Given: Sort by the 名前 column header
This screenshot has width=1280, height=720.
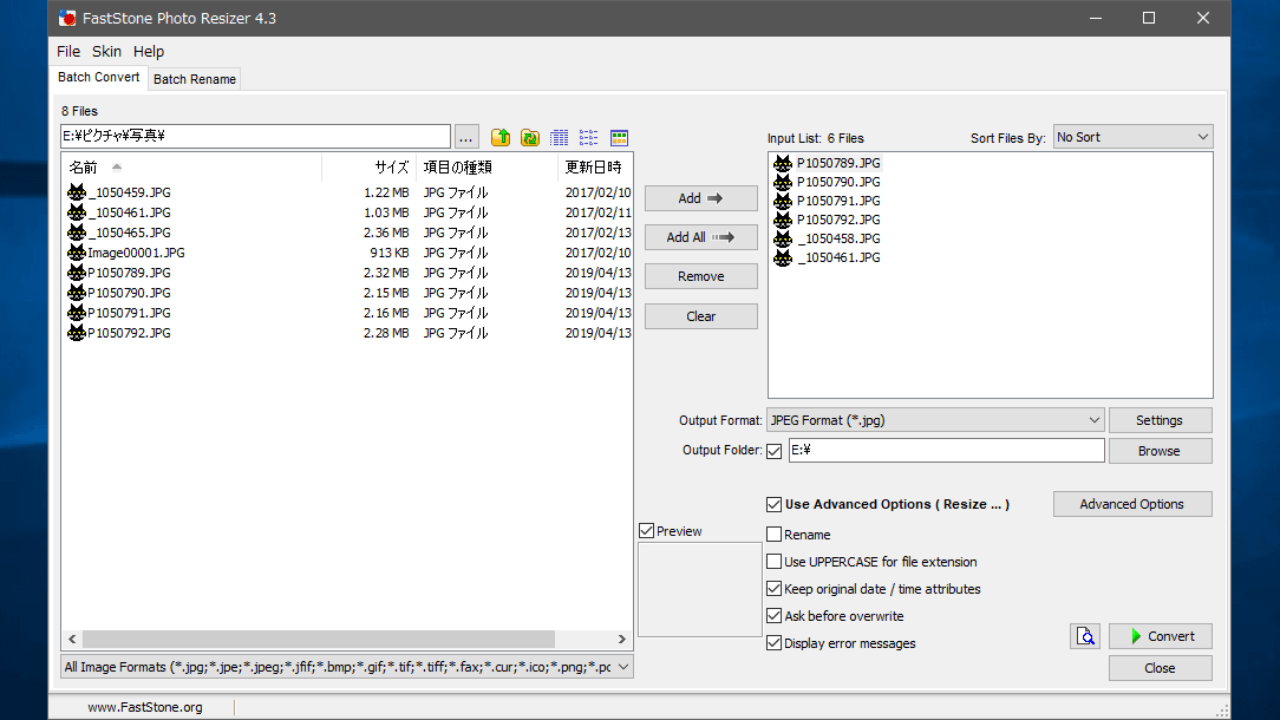Looking at the screenshot, I should pyautogui.click(x=192, y=167).
